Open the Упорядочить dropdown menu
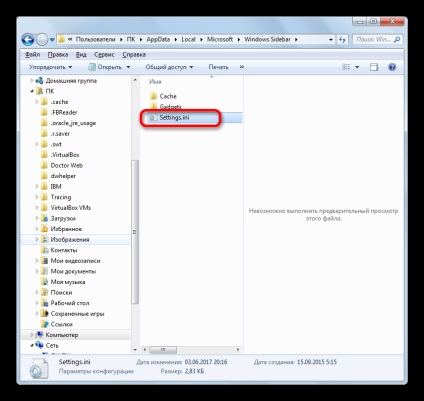This screenshot has height=401, width=424. (x=50, y=67)
